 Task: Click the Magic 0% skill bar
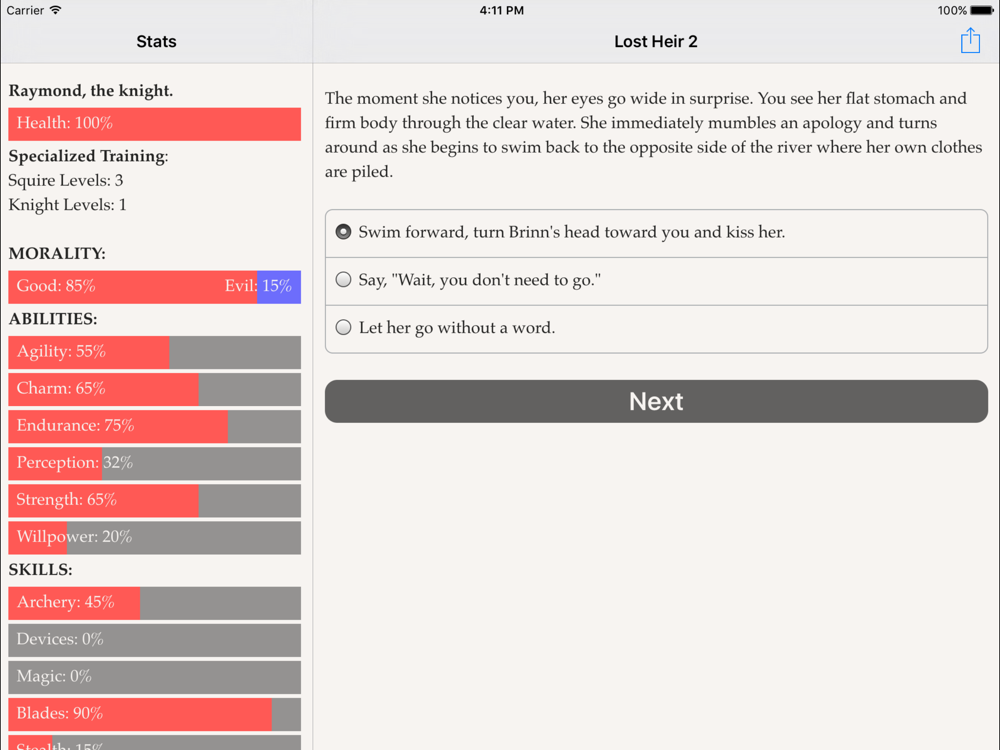coord(154,677)
